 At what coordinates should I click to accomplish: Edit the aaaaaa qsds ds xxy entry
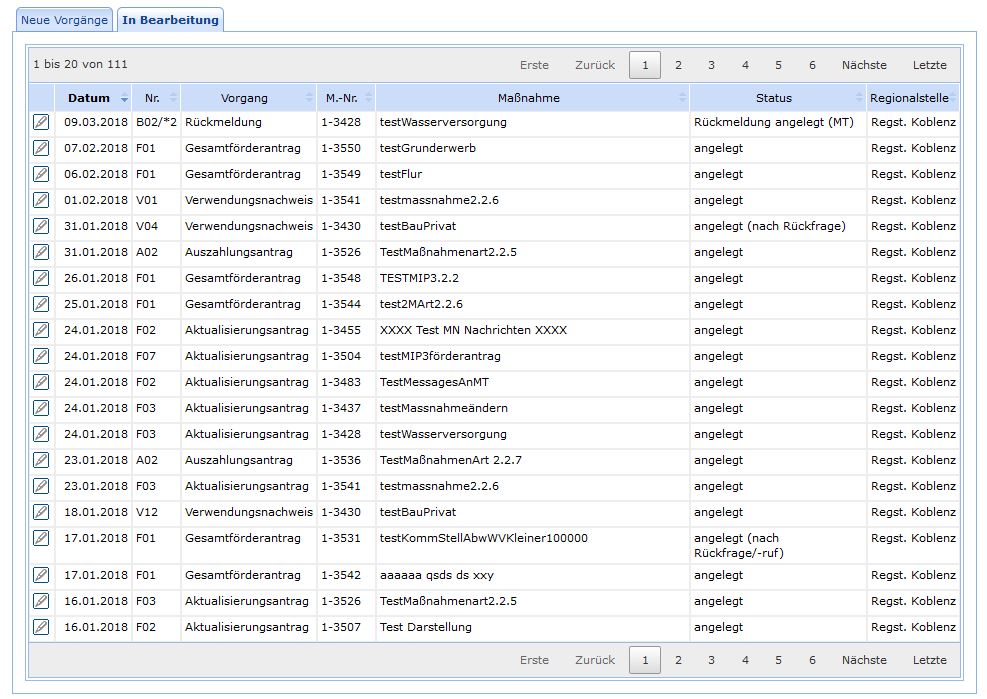click(41, 575)
